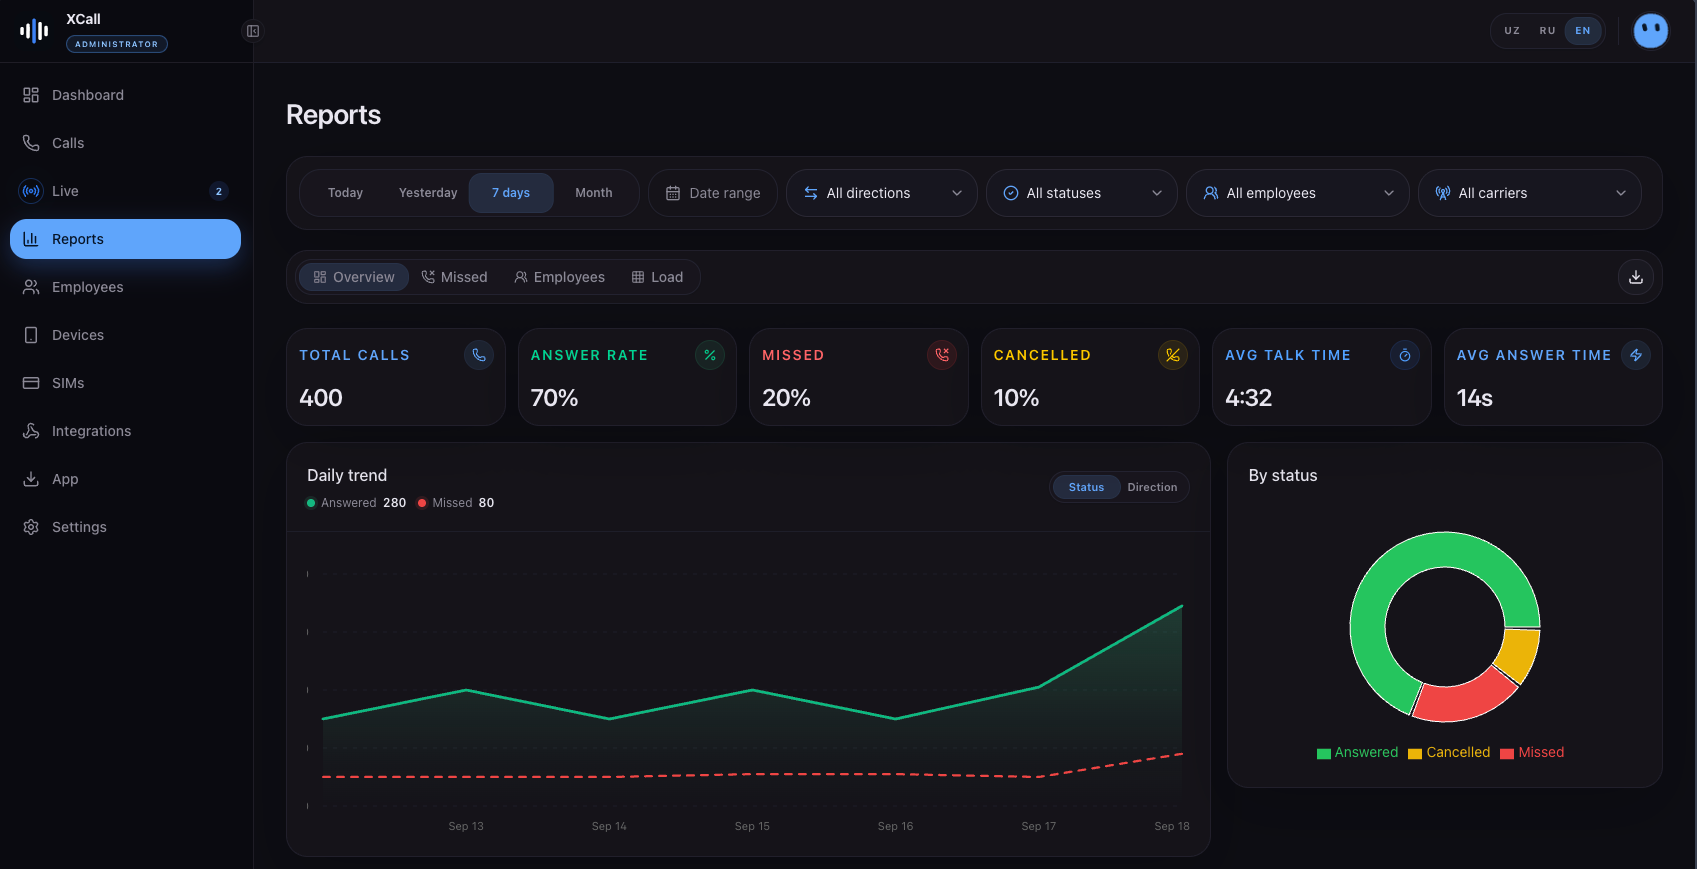Open the user avatar profile menu
Screen dimensions: 1697x869
(x=1651, y=31)
